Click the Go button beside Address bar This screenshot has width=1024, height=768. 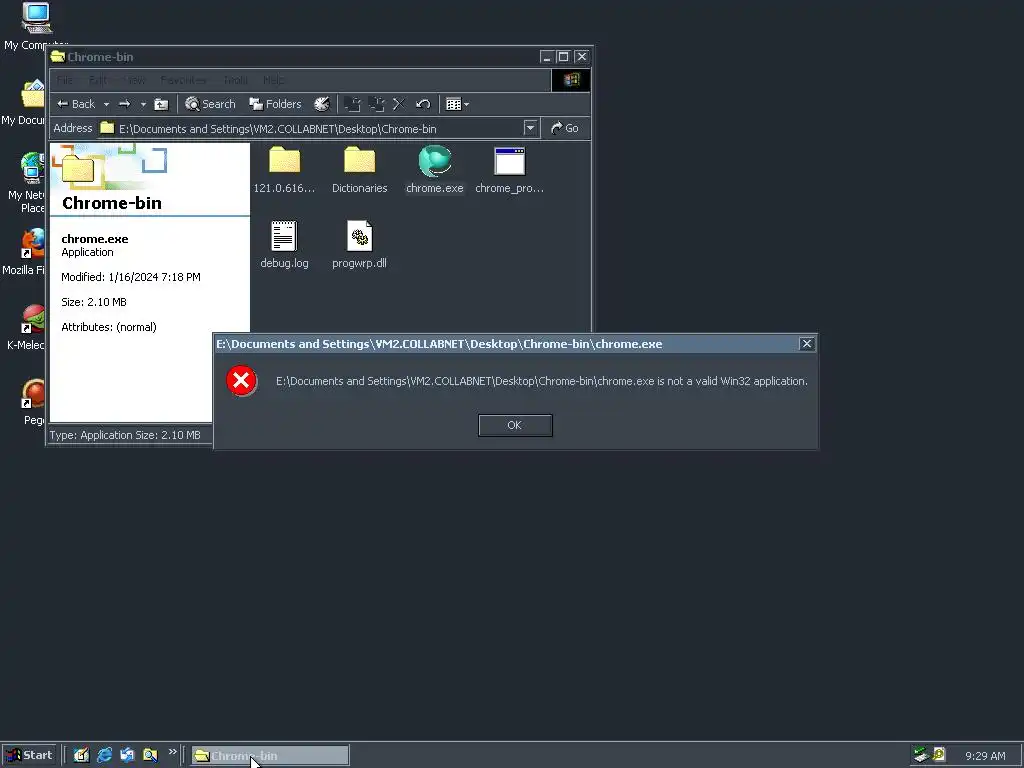[x=565, y=128]
